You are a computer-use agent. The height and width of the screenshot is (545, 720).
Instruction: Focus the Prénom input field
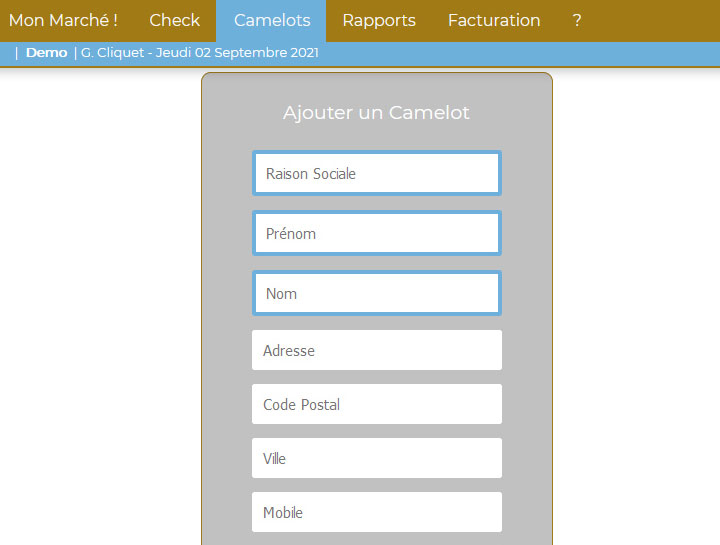point(377,233)
